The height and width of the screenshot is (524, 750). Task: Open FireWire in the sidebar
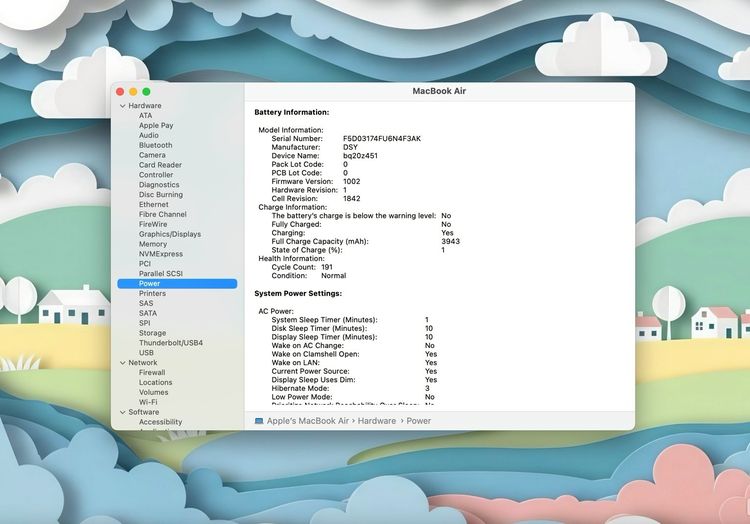(153, 224)
